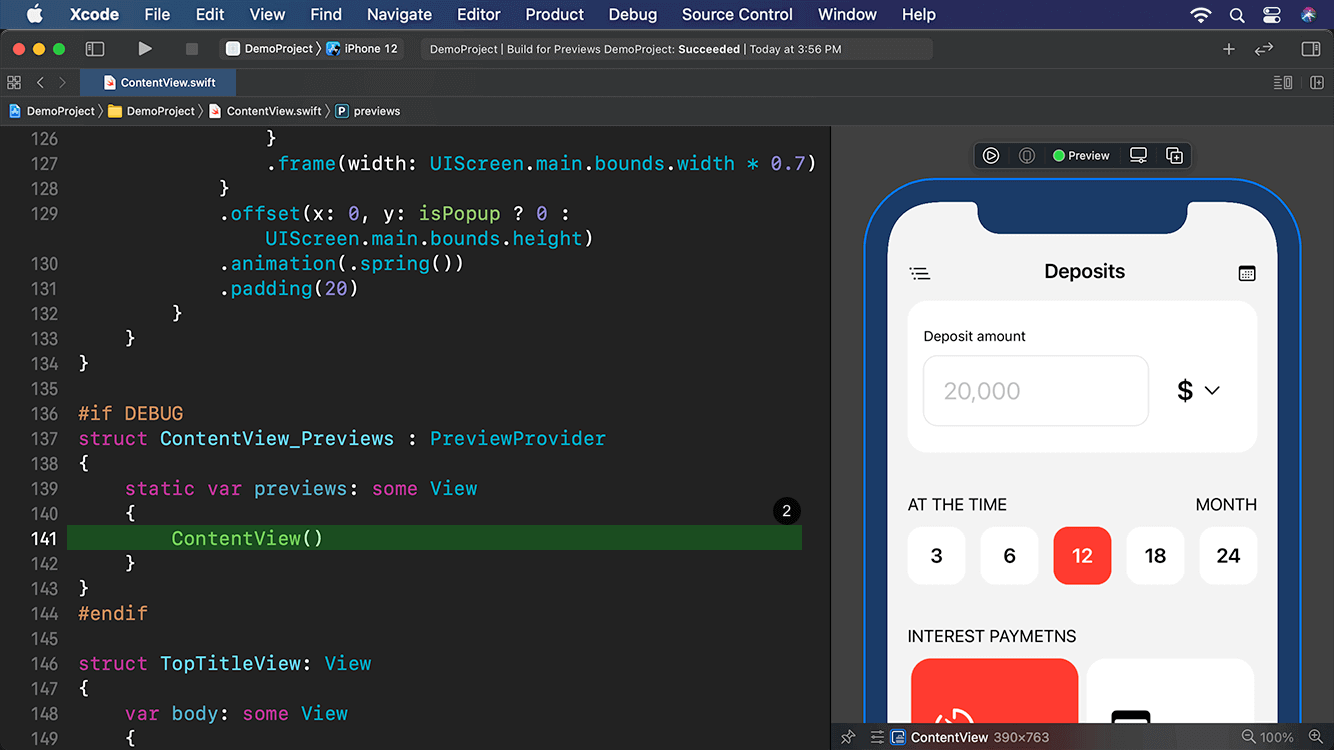1334x750 pixels.
Task: Toggle code review with the arrows icon
Action: click(1264, 48)
